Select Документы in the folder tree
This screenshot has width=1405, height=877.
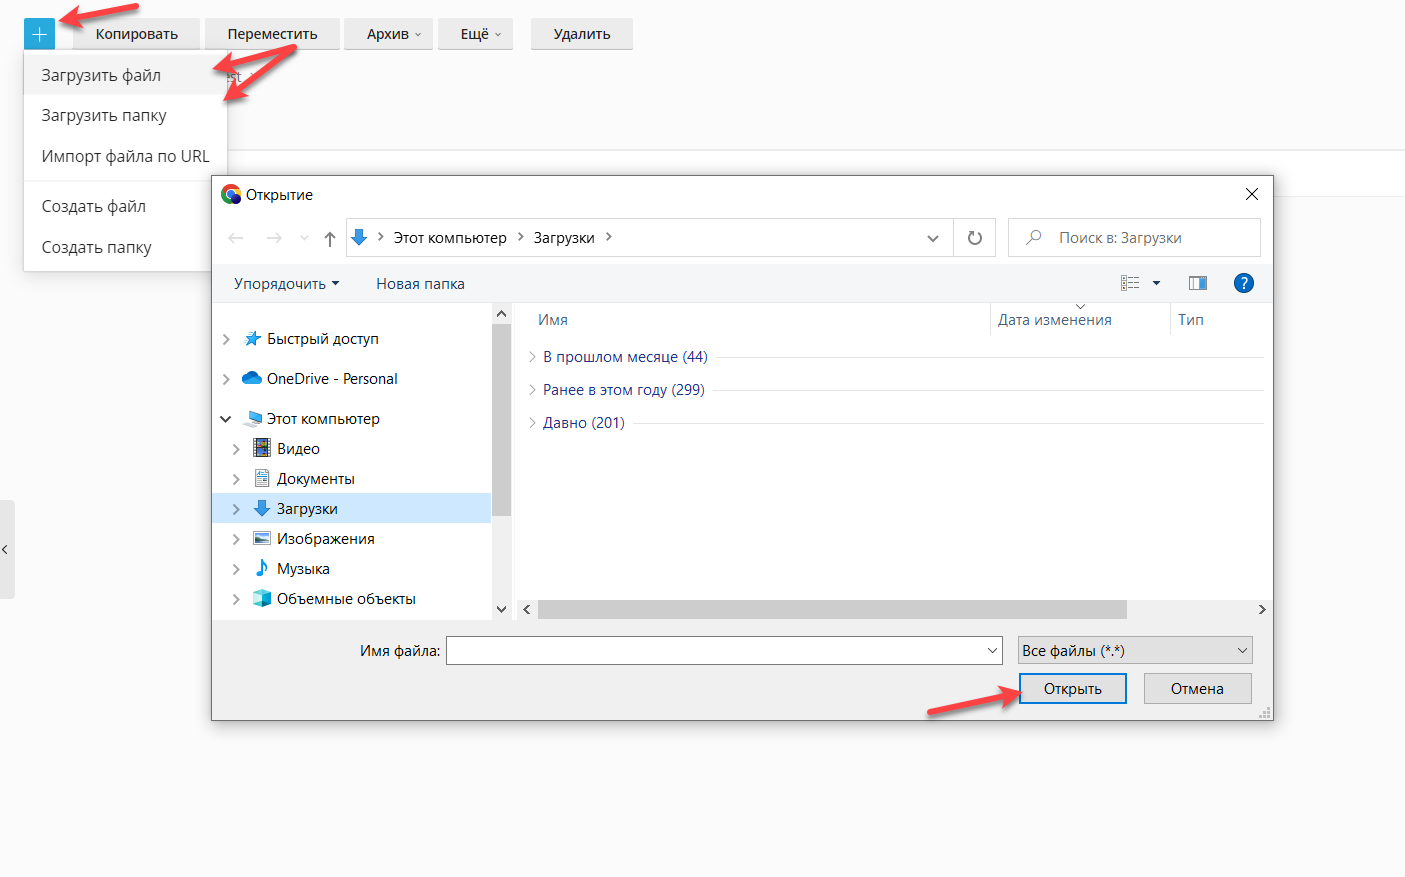click(315, 479)
